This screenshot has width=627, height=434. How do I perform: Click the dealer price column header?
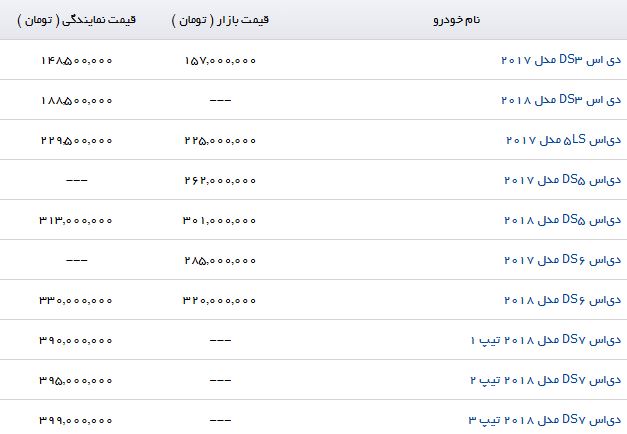click(x=76, y=20)
